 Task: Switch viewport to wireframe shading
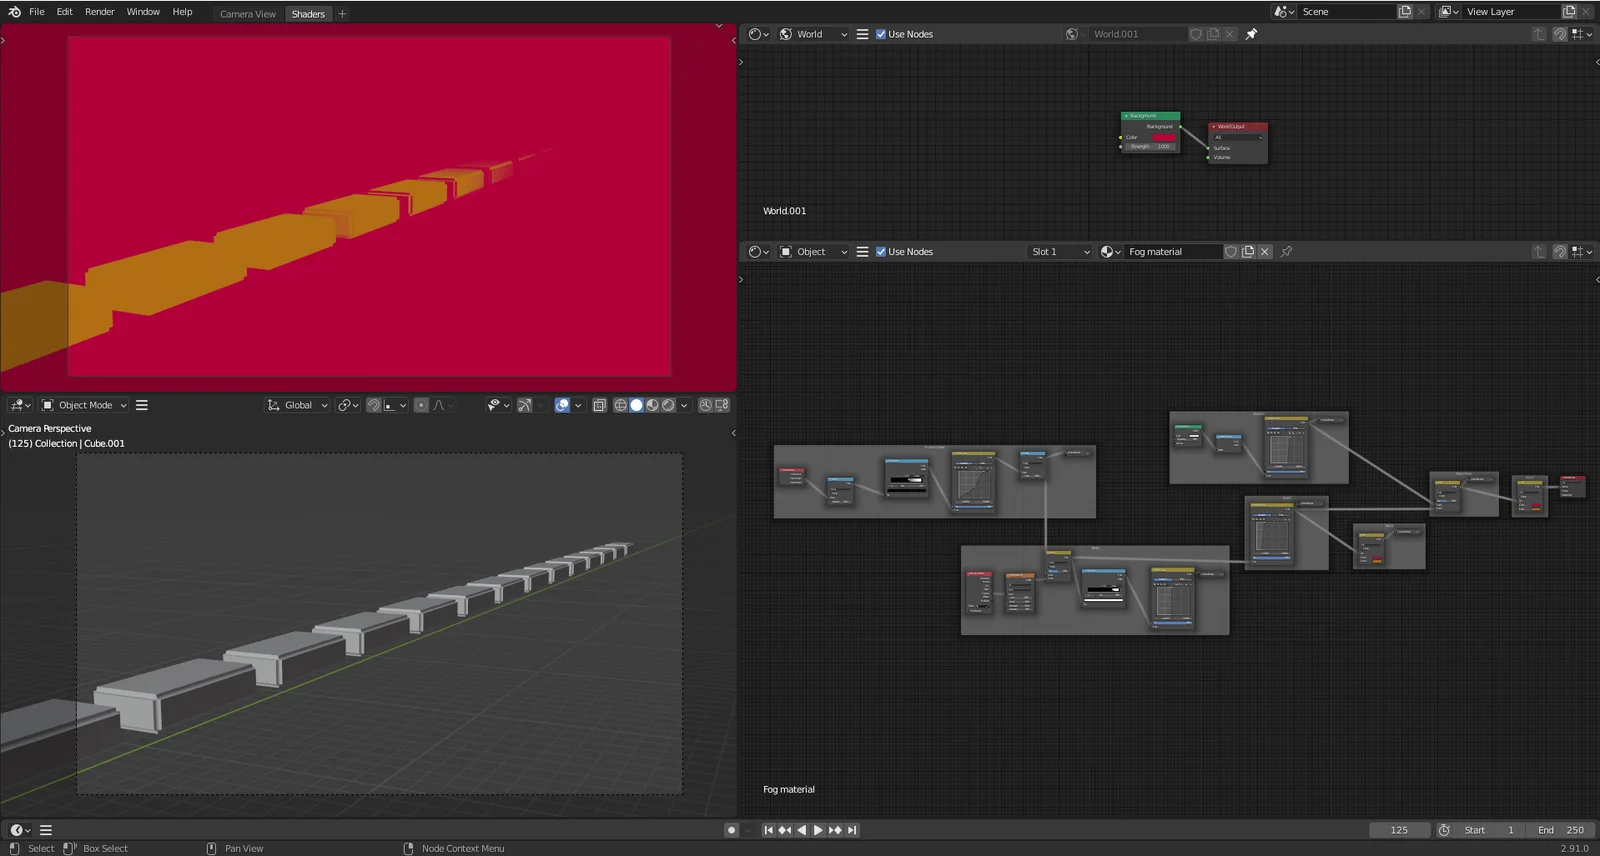[x=620, y=405]
